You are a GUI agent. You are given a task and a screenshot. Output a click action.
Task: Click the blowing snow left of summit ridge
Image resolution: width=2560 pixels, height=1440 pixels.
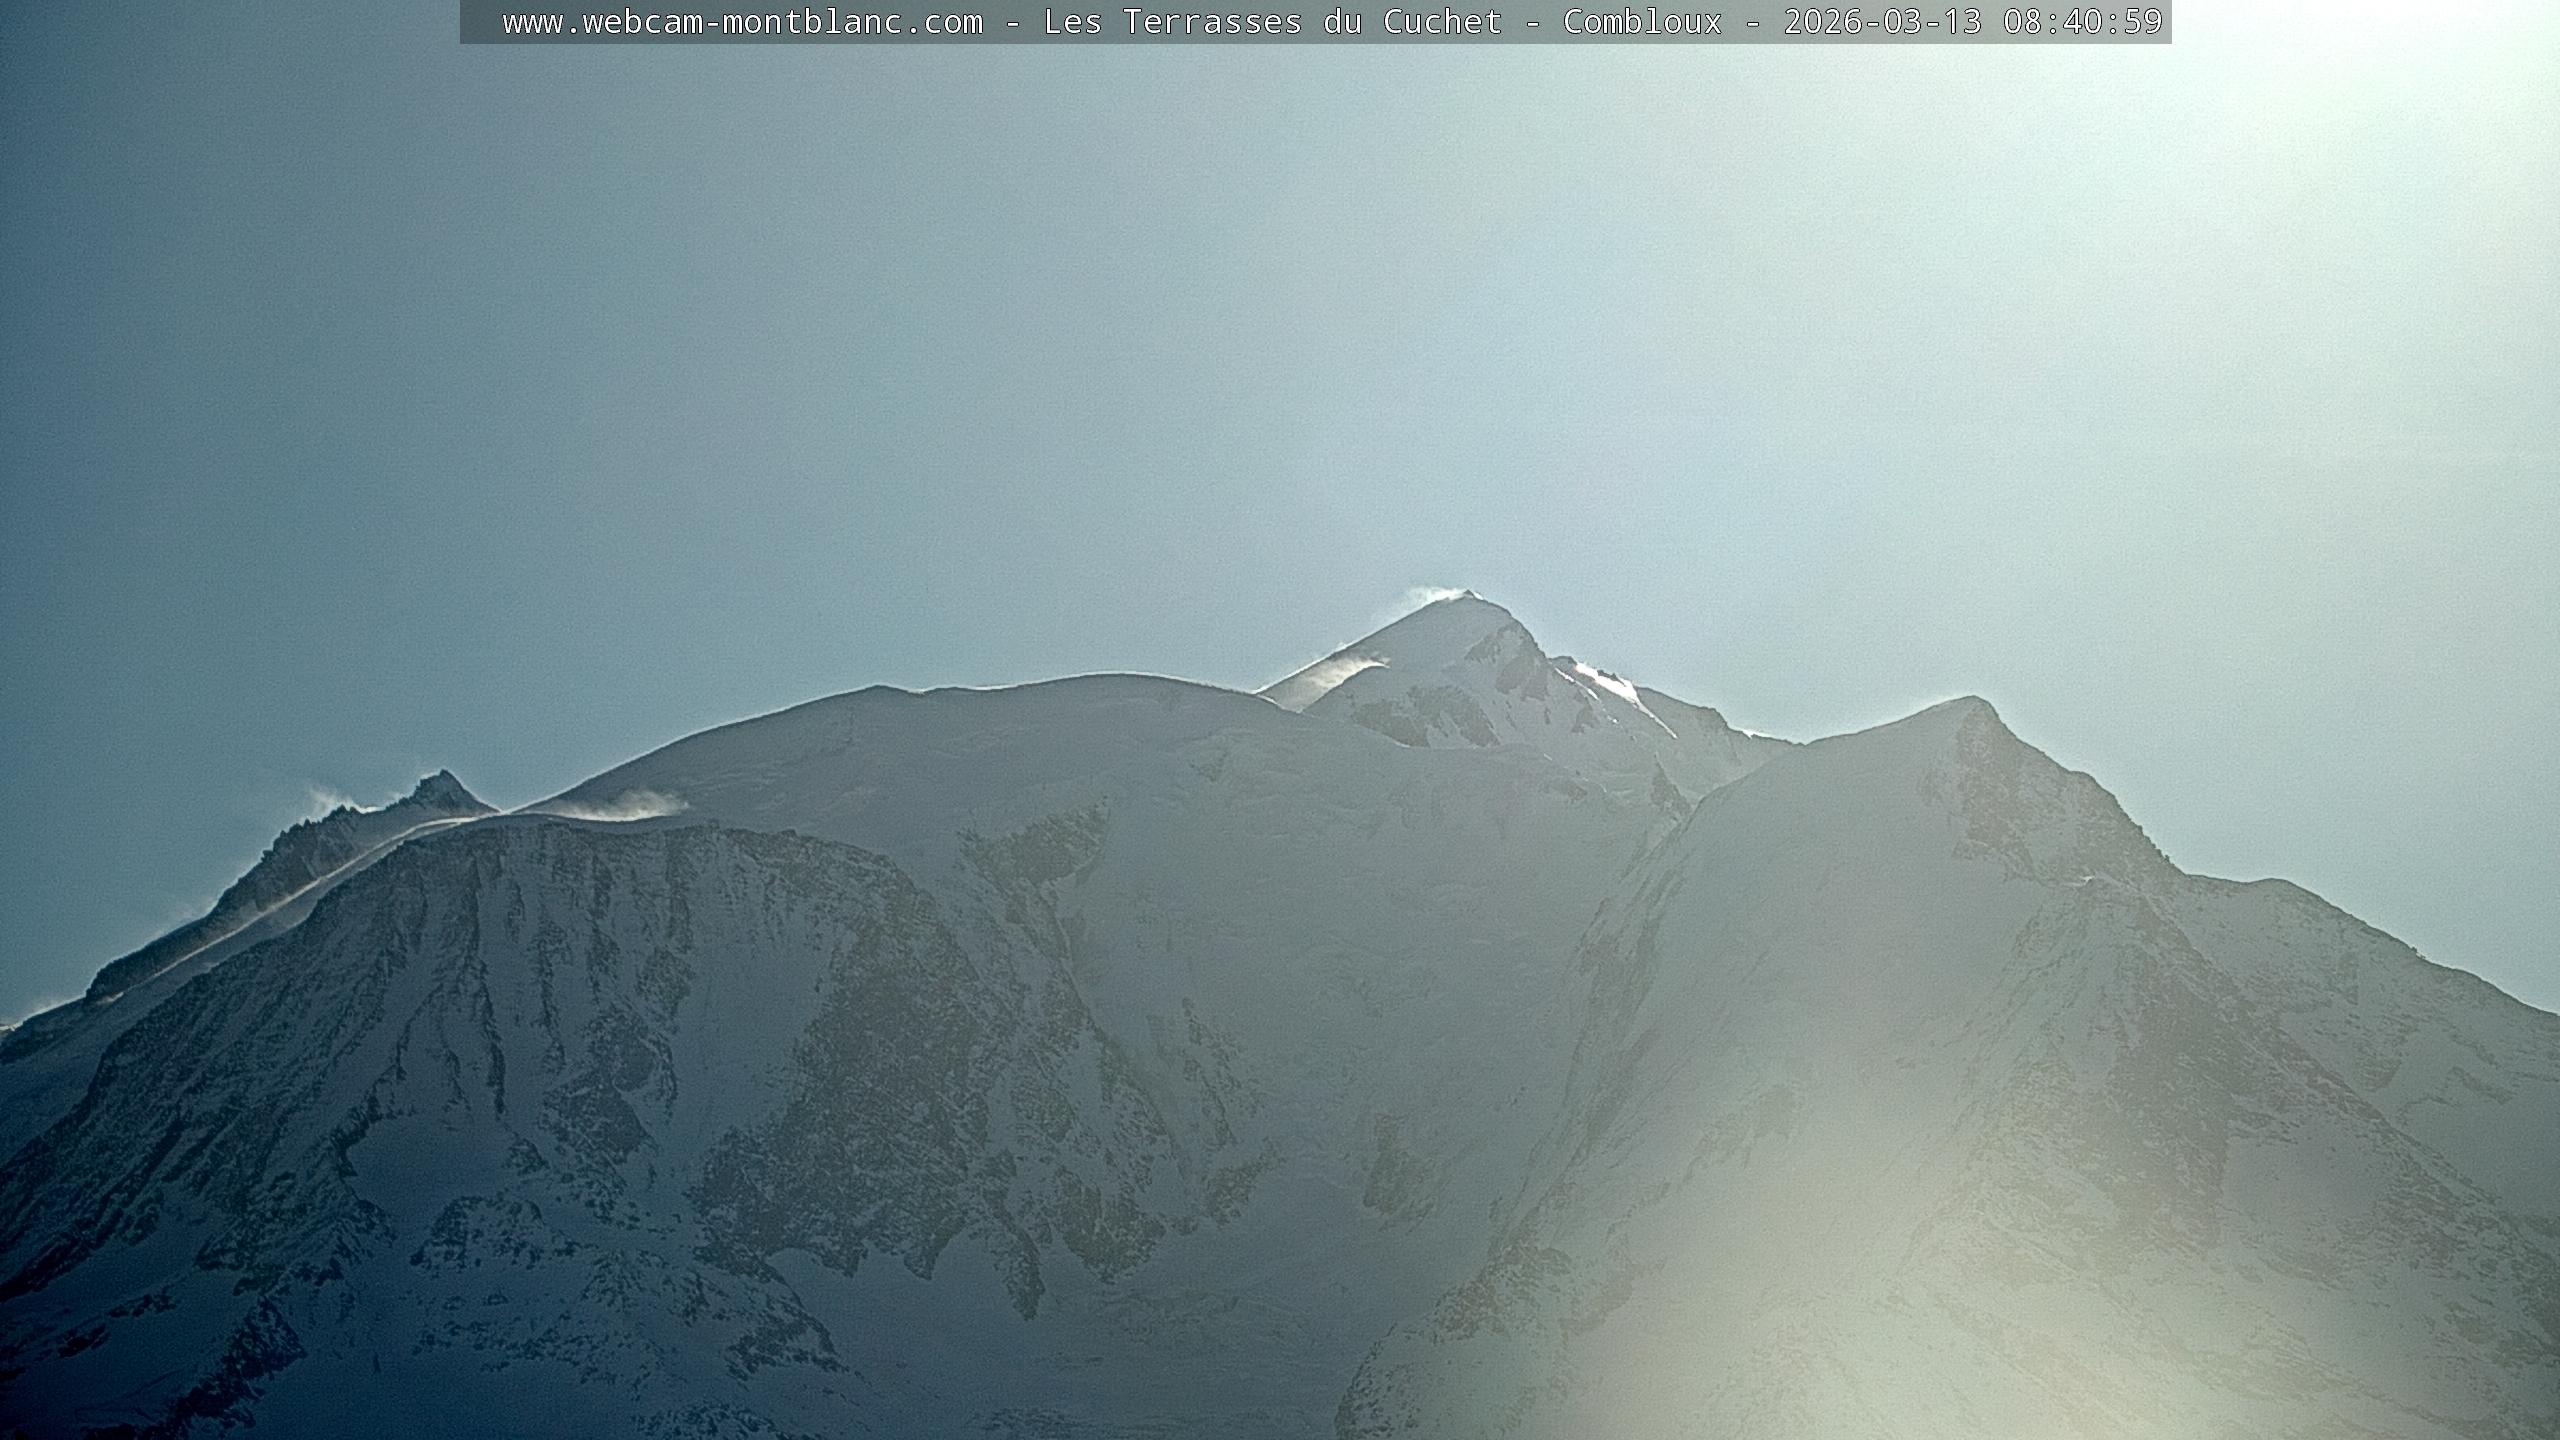click(1335, 675)
